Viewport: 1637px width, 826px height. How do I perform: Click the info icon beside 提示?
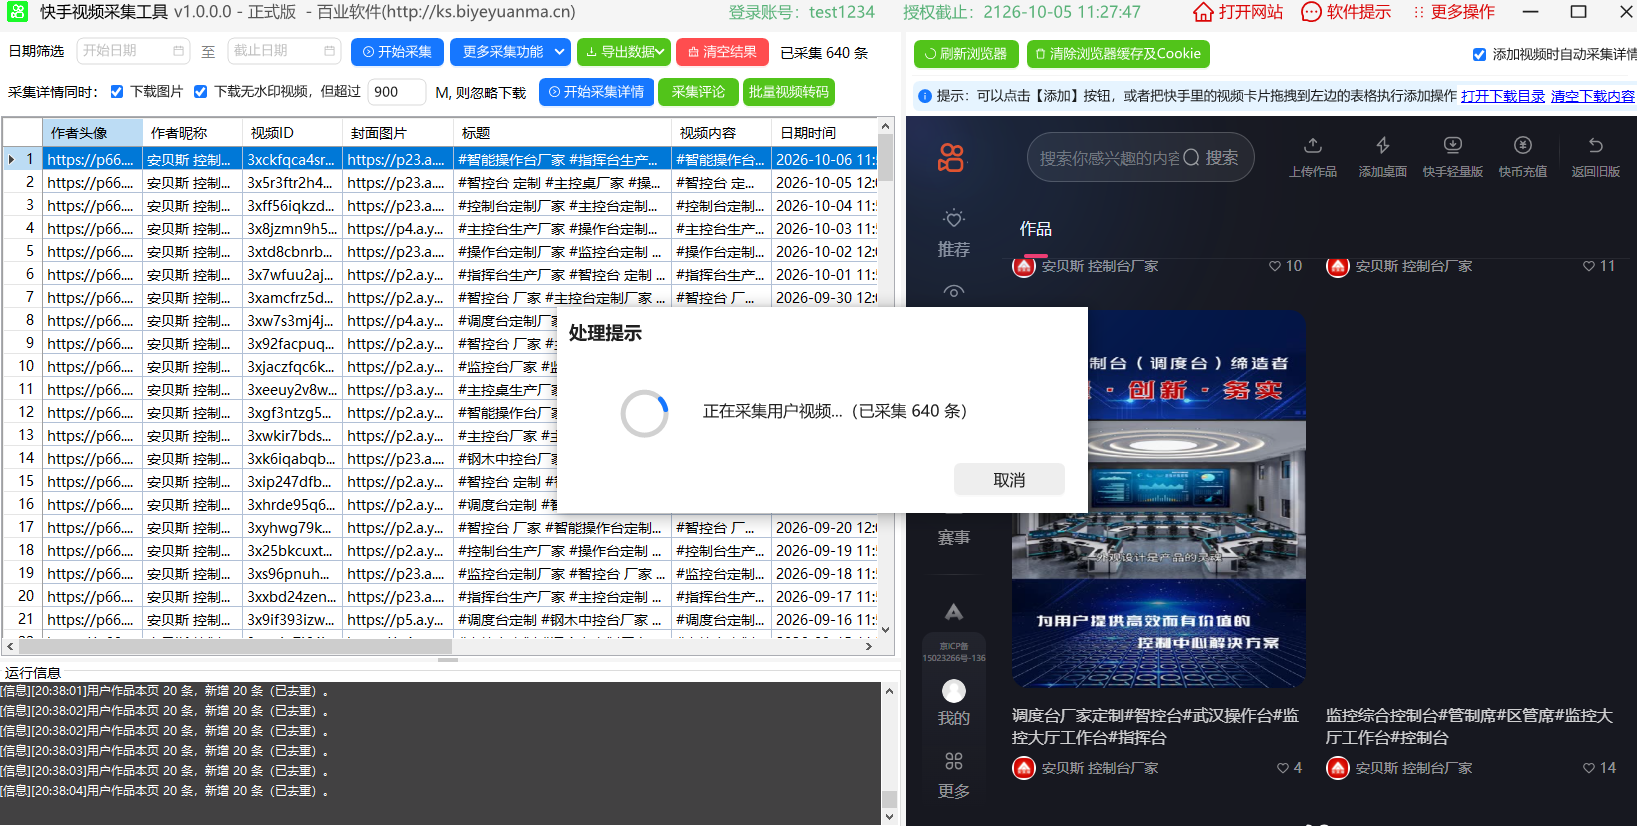925,96
